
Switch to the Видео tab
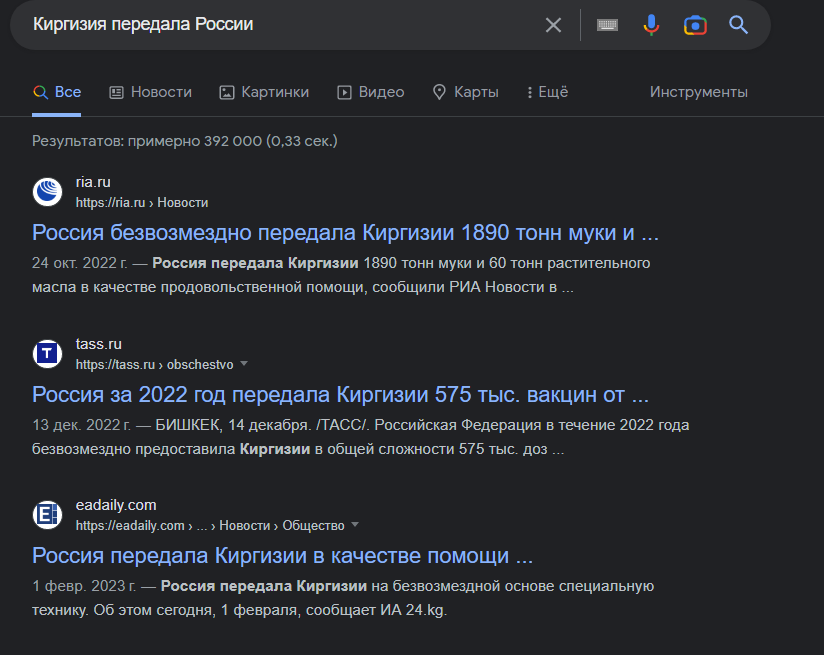pyautogui.click(x=371, y=92)
